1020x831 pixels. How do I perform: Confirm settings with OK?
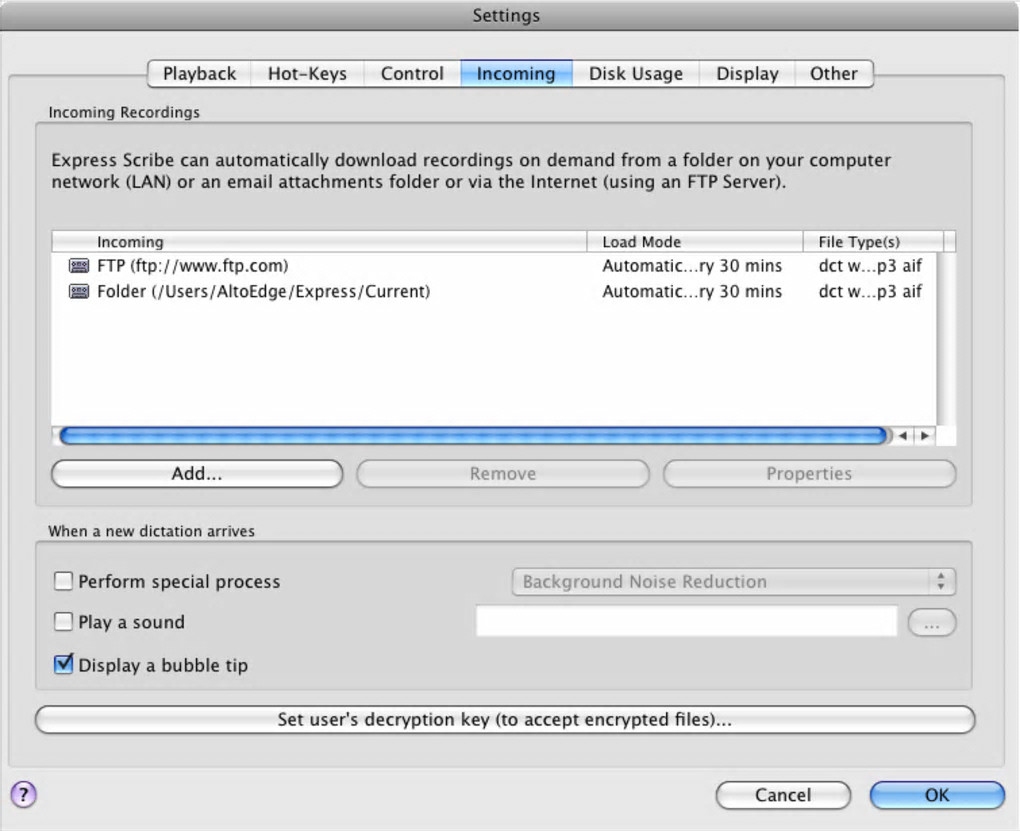click(x=937, y=795)
